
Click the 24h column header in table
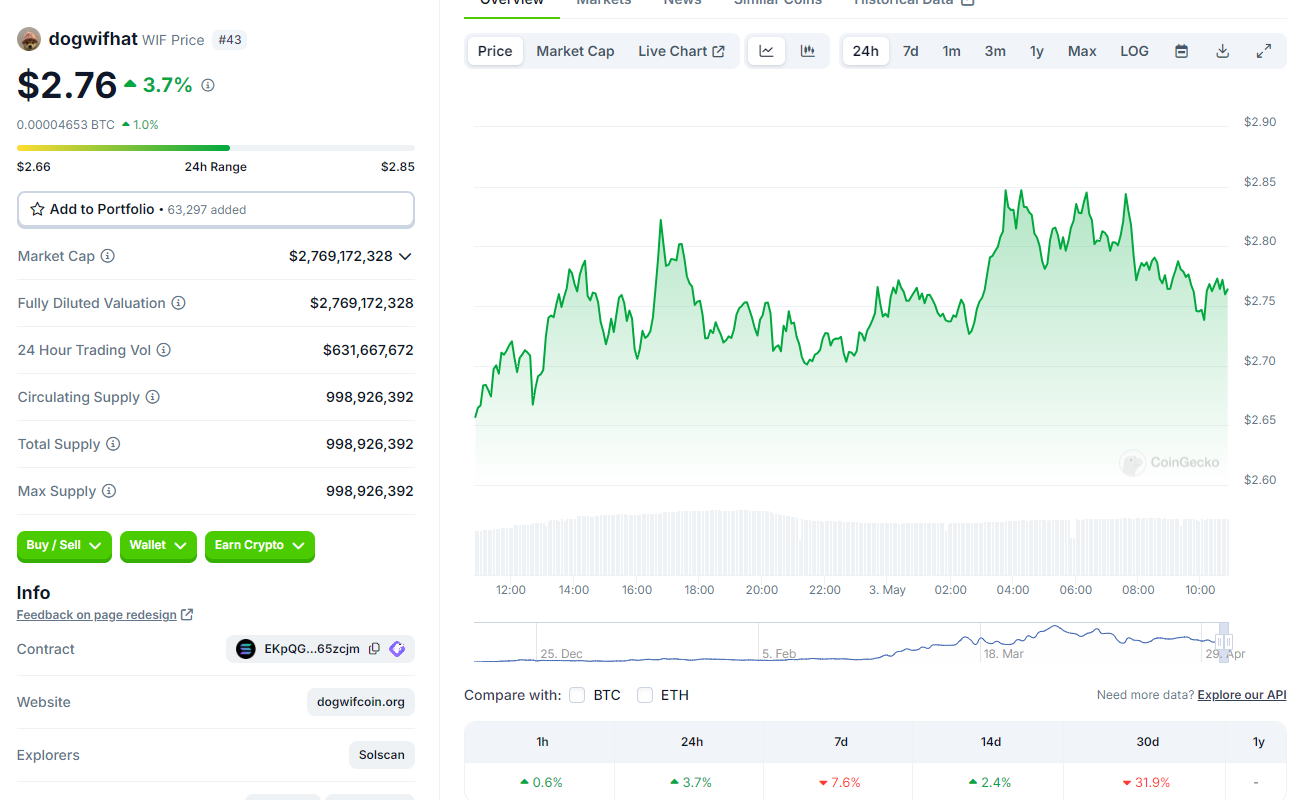tap(692, 742)
